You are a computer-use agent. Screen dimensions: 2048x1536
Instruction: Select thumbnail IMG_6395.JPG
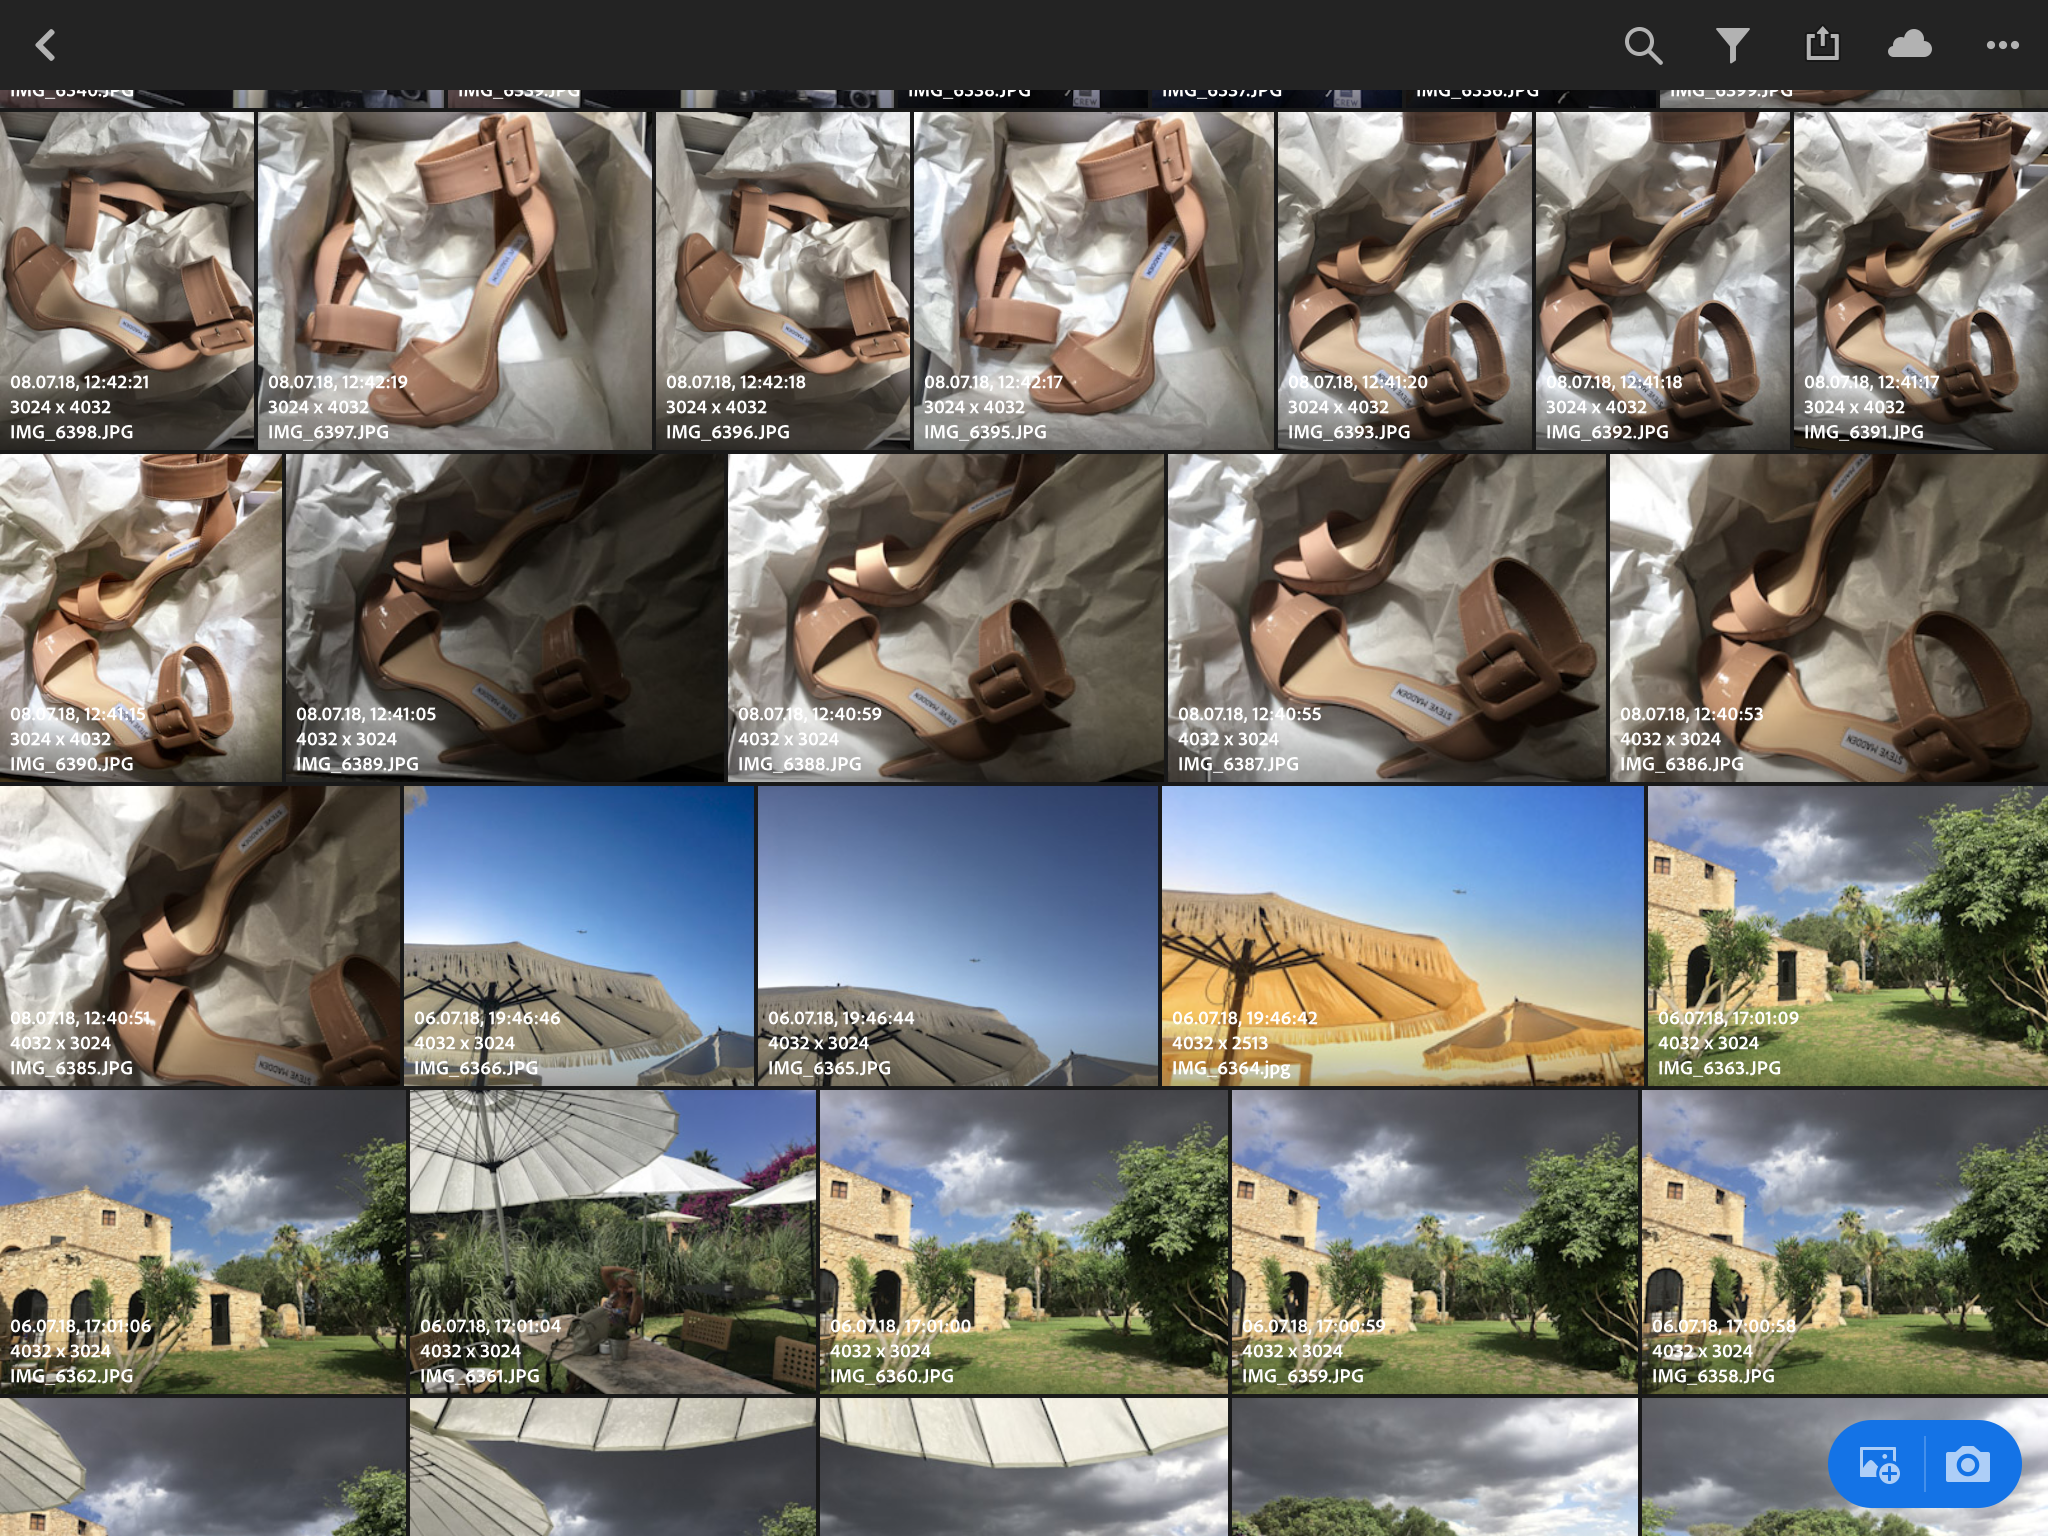point(1093,280)
